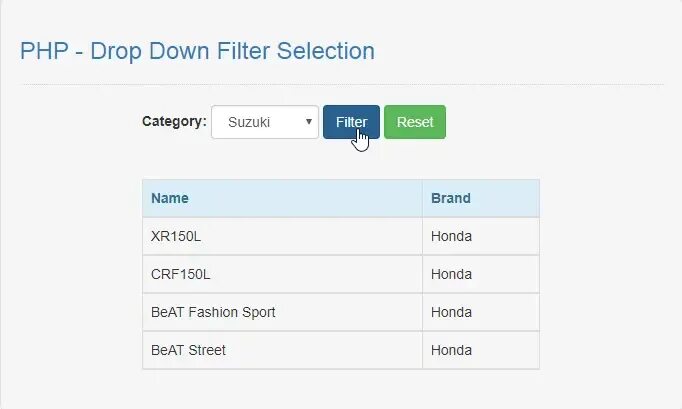The height and width of the screenshot is (409, 682).
Task: Click Honda brand in the XR150L row
Action: 451,236
